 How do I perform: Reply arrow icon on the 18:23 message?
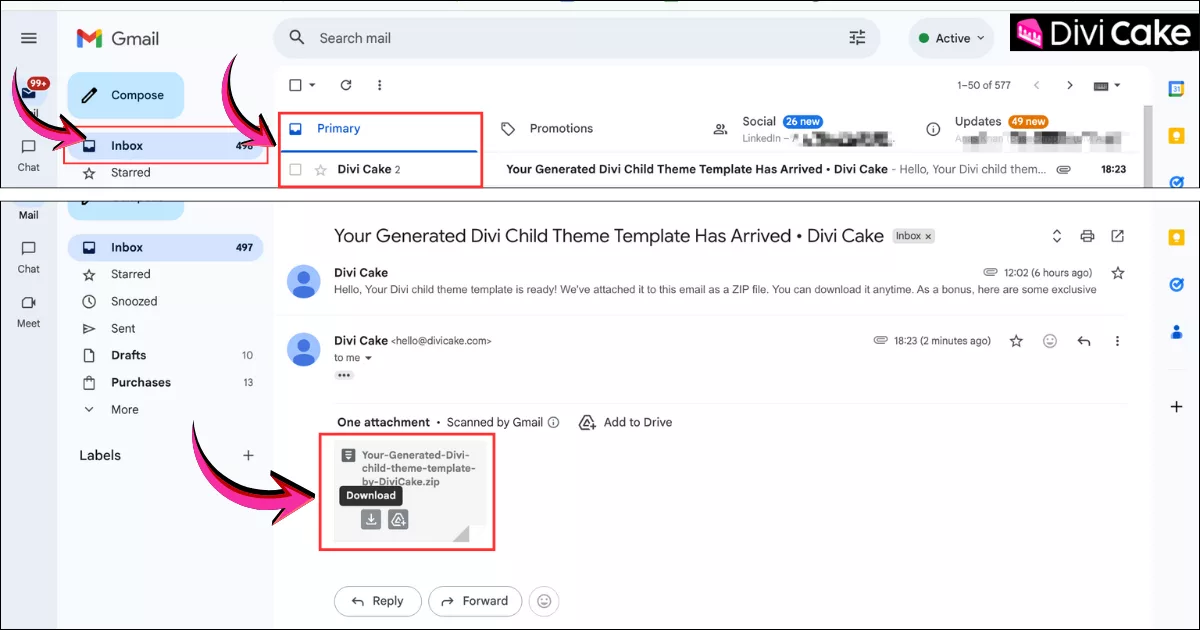point(1084,341)
